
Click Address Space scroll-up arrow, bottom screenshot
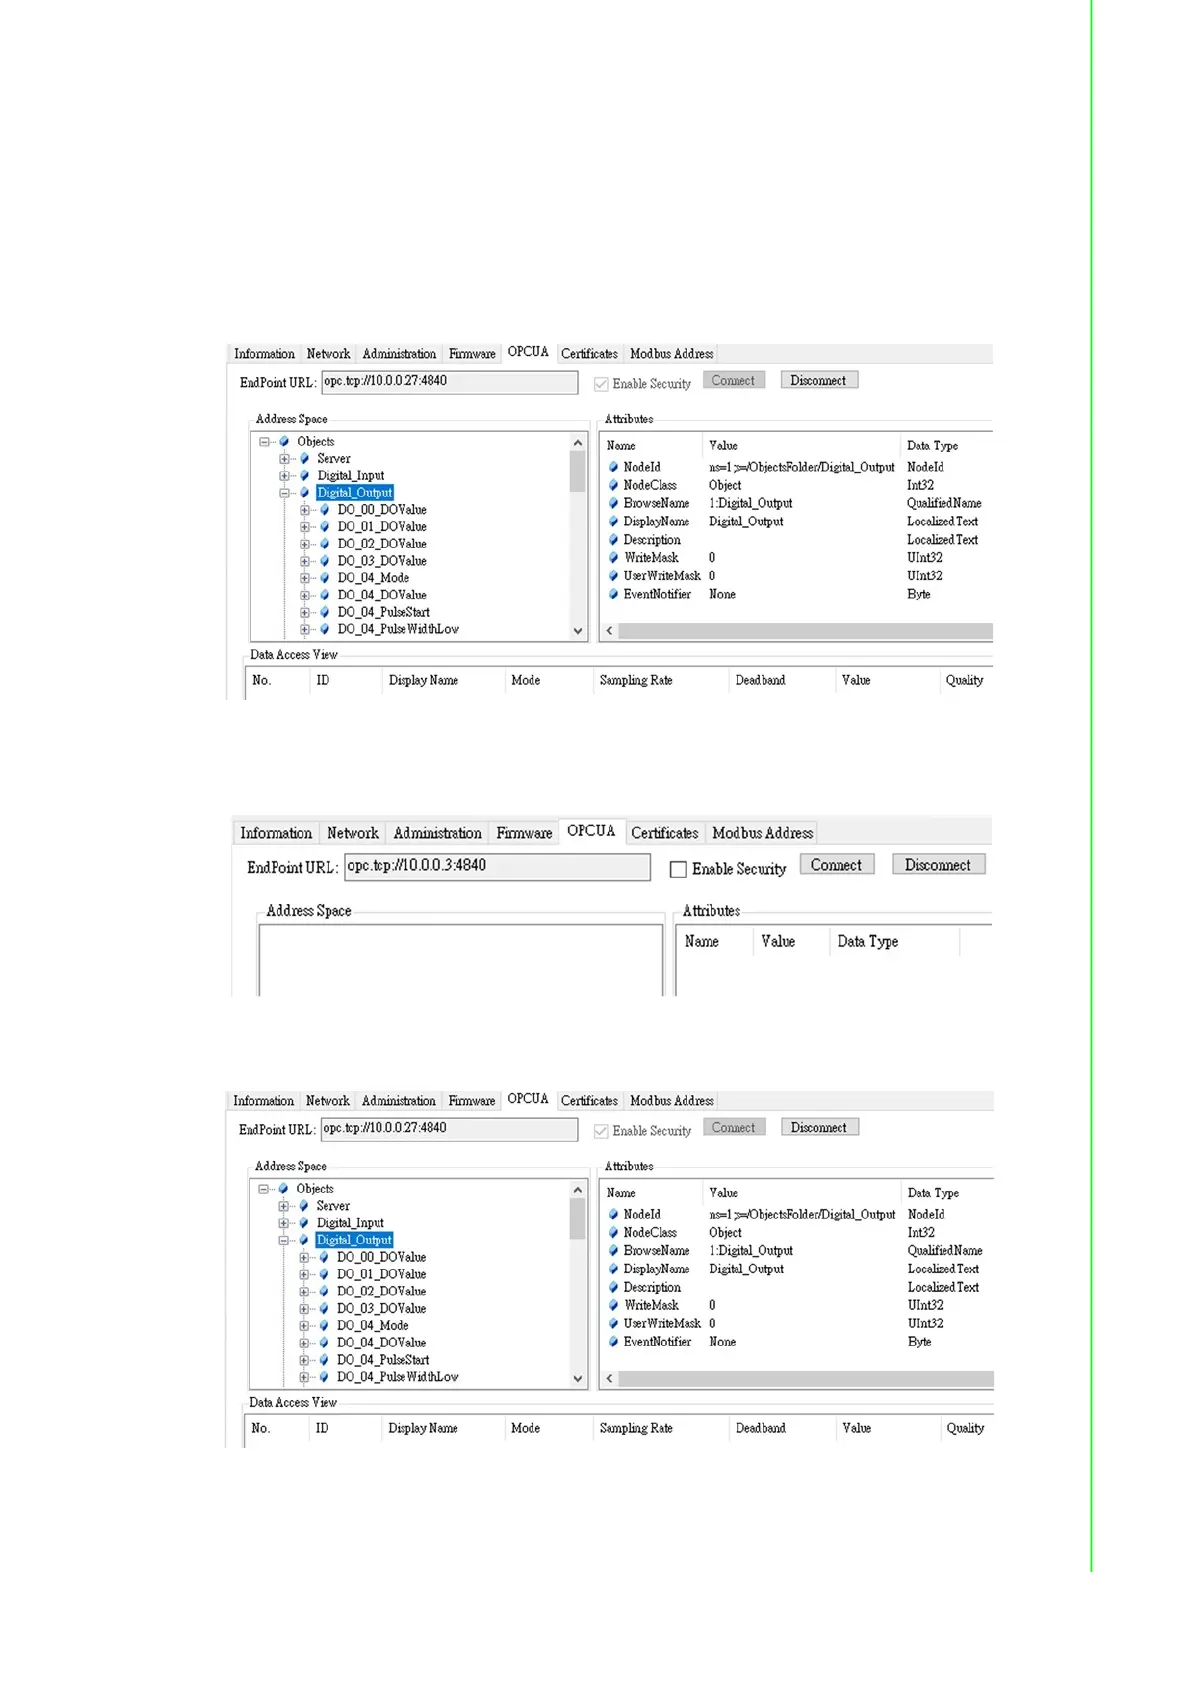click(x=577, y=1190)
